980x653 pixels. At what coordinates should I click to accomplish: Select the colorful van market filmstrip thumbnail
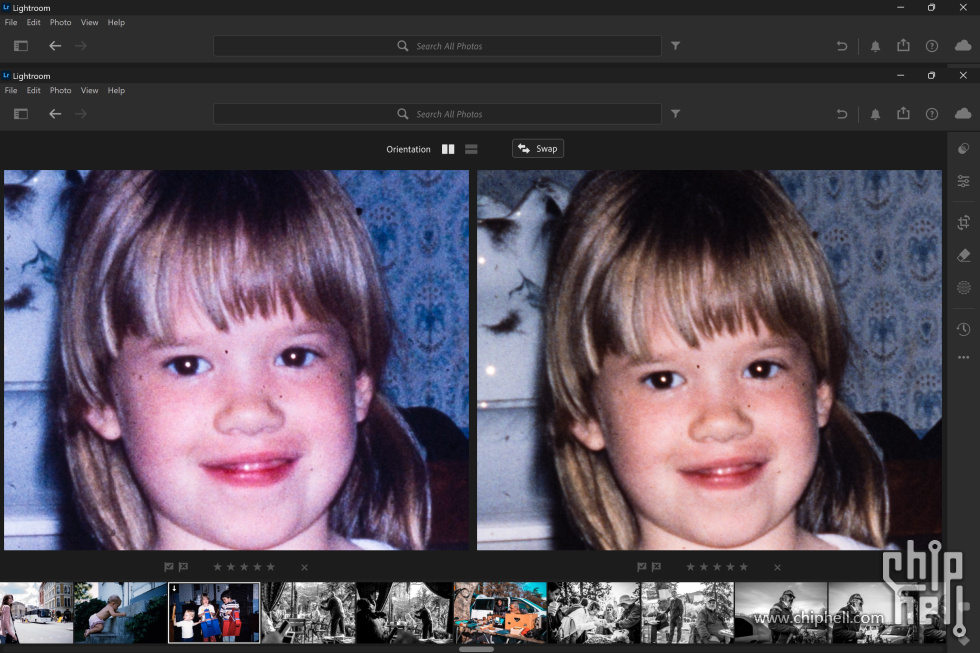[500, 613]
